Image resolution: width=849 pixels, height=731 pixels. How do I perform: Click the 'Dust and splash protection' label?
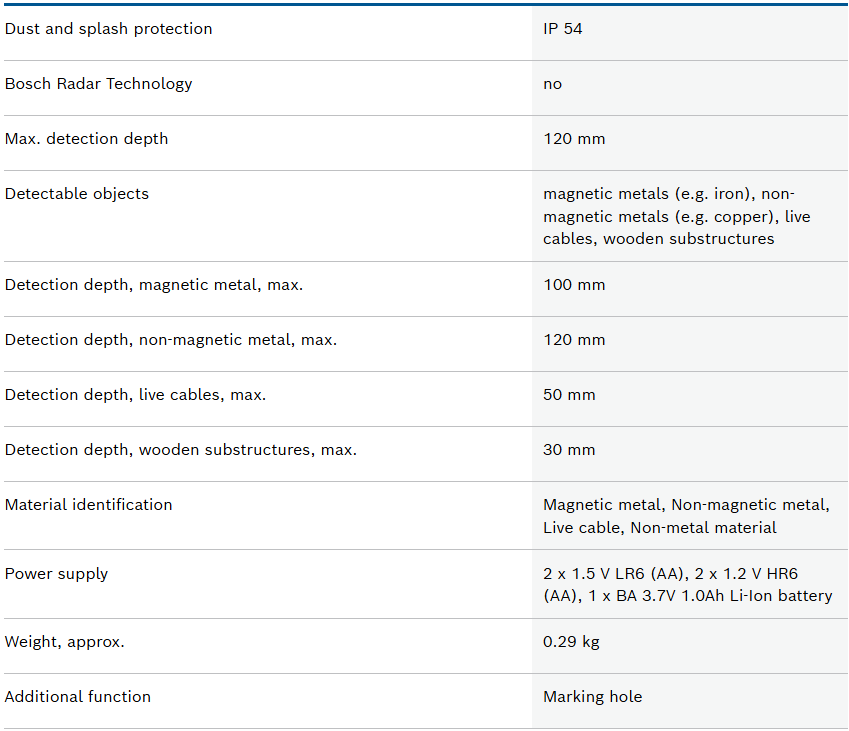pyautogui.click(x=108, y=29)
